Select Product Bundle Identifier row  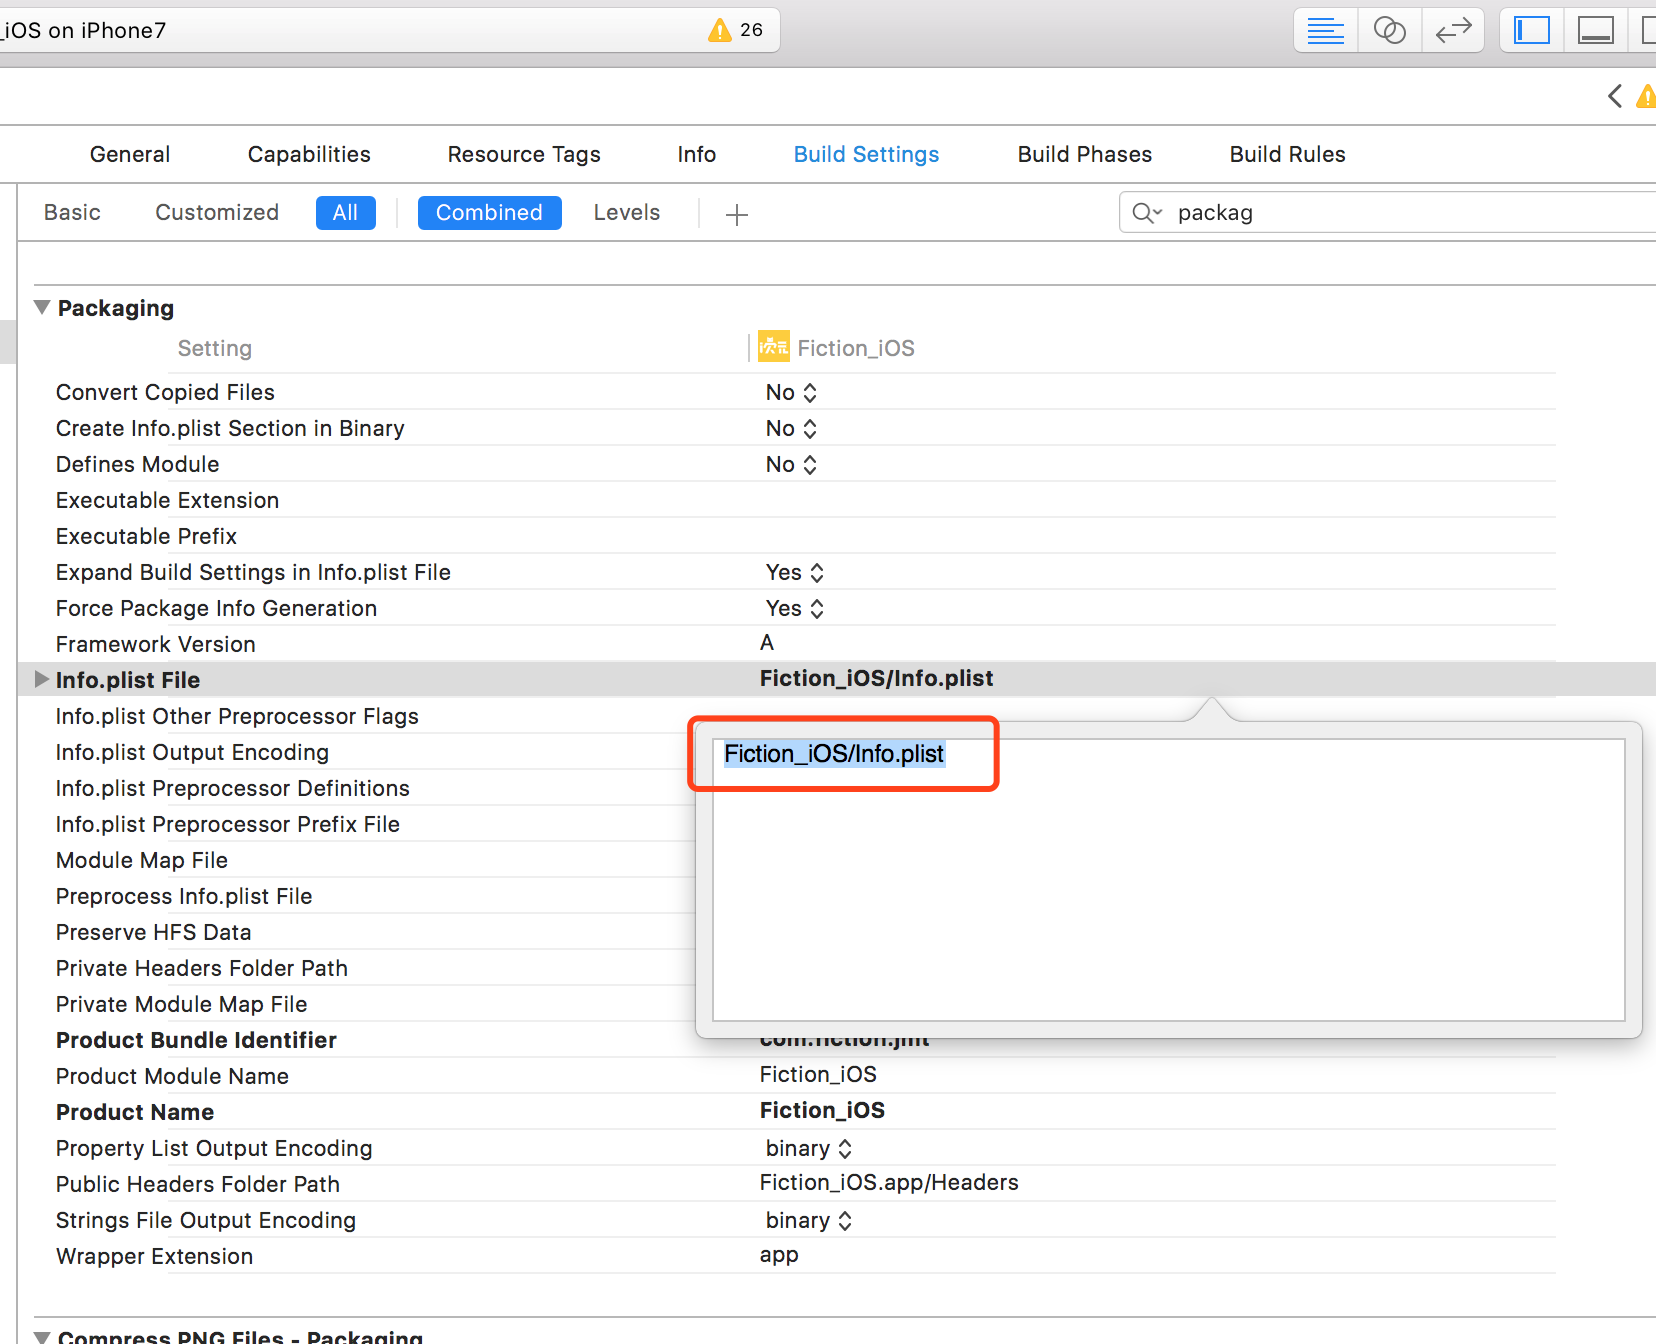[x=196, y=1040]
